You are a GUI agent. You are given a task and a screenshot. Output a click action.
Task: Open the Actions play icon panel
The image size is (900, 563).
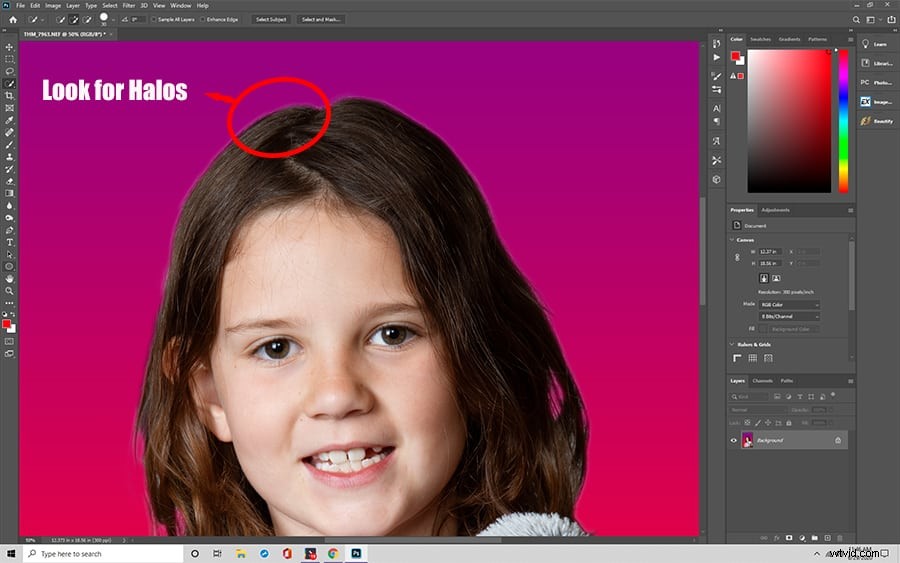(716, 57)
